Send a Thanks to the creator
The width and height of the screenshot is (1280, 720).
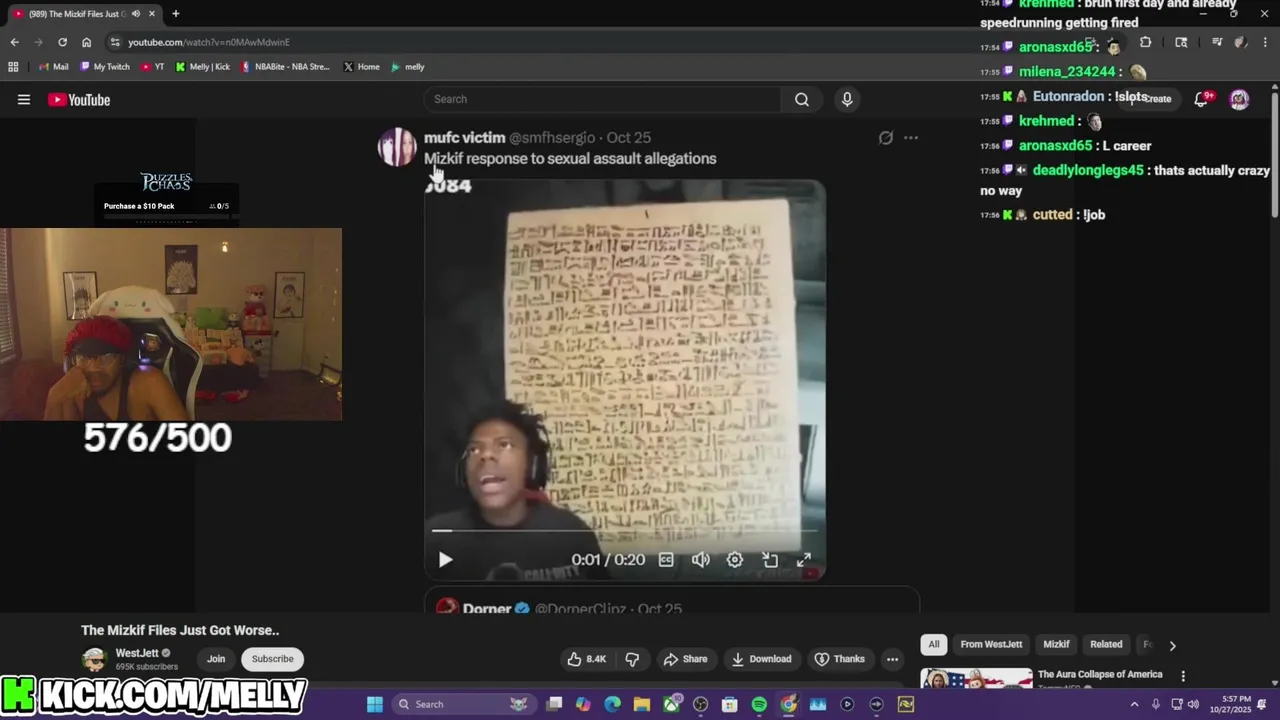(x=839, y=659)
